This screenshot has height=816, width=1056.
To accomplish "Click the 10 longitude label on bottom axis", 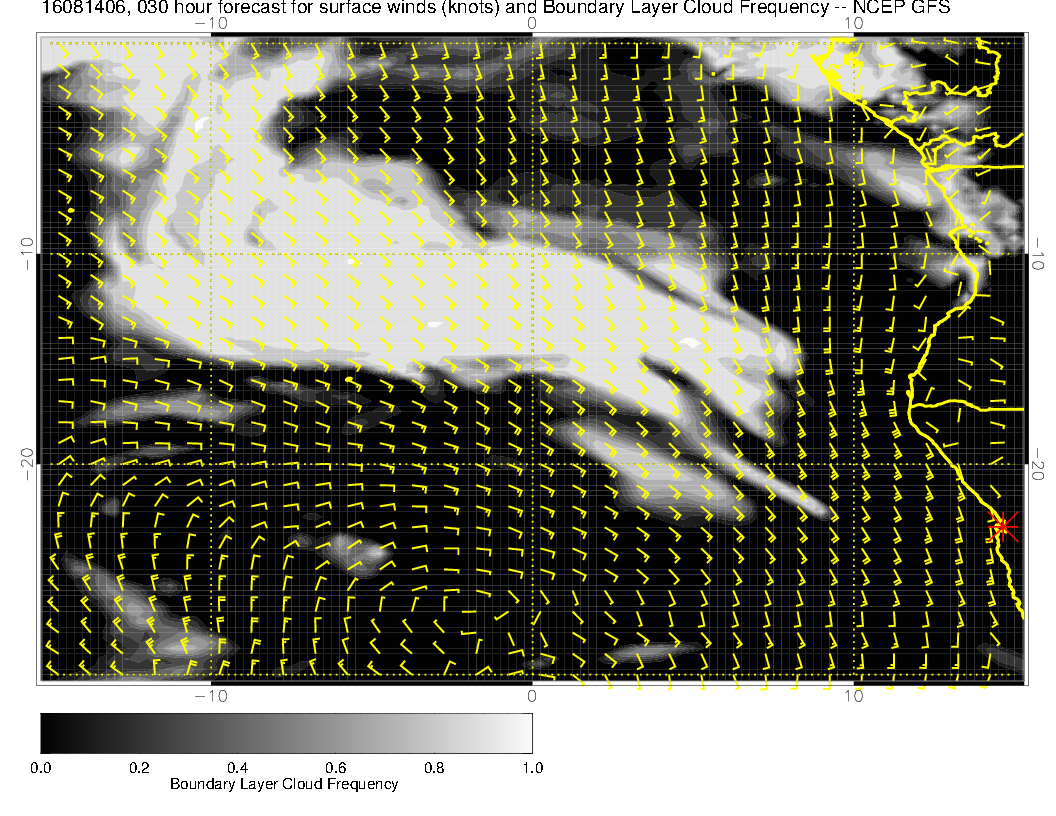I will click(853, 696).
